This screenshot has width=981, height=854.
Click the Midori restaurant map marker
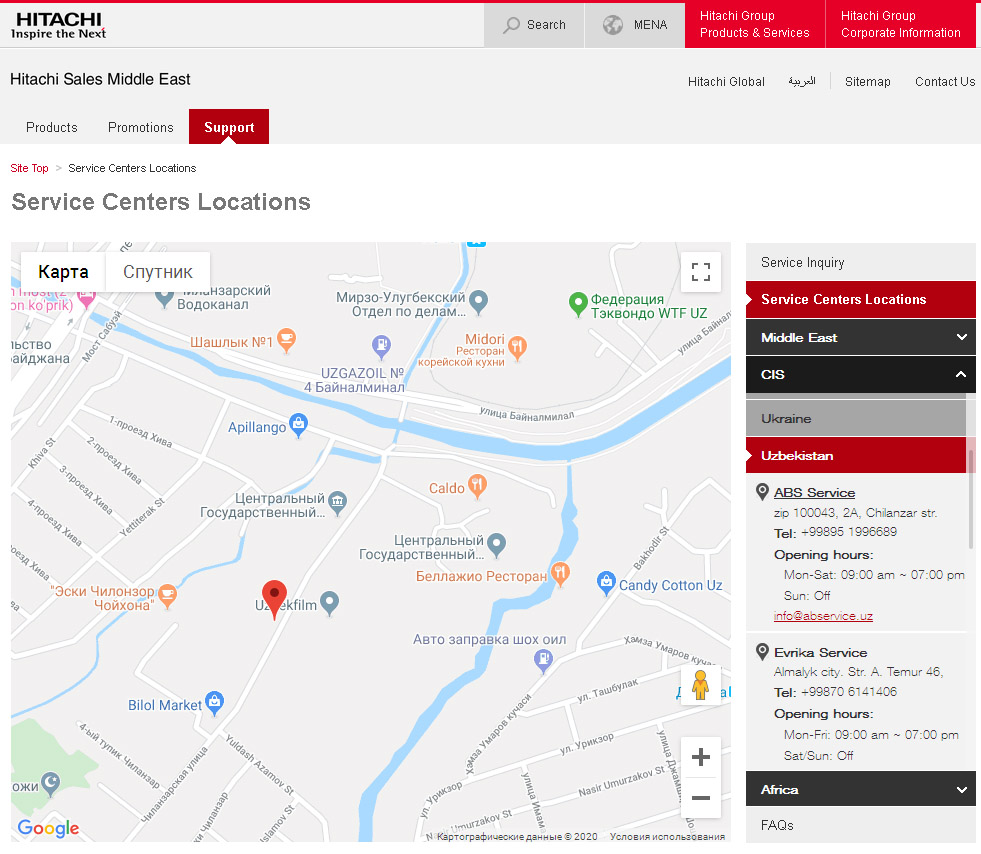click(517, 347)
